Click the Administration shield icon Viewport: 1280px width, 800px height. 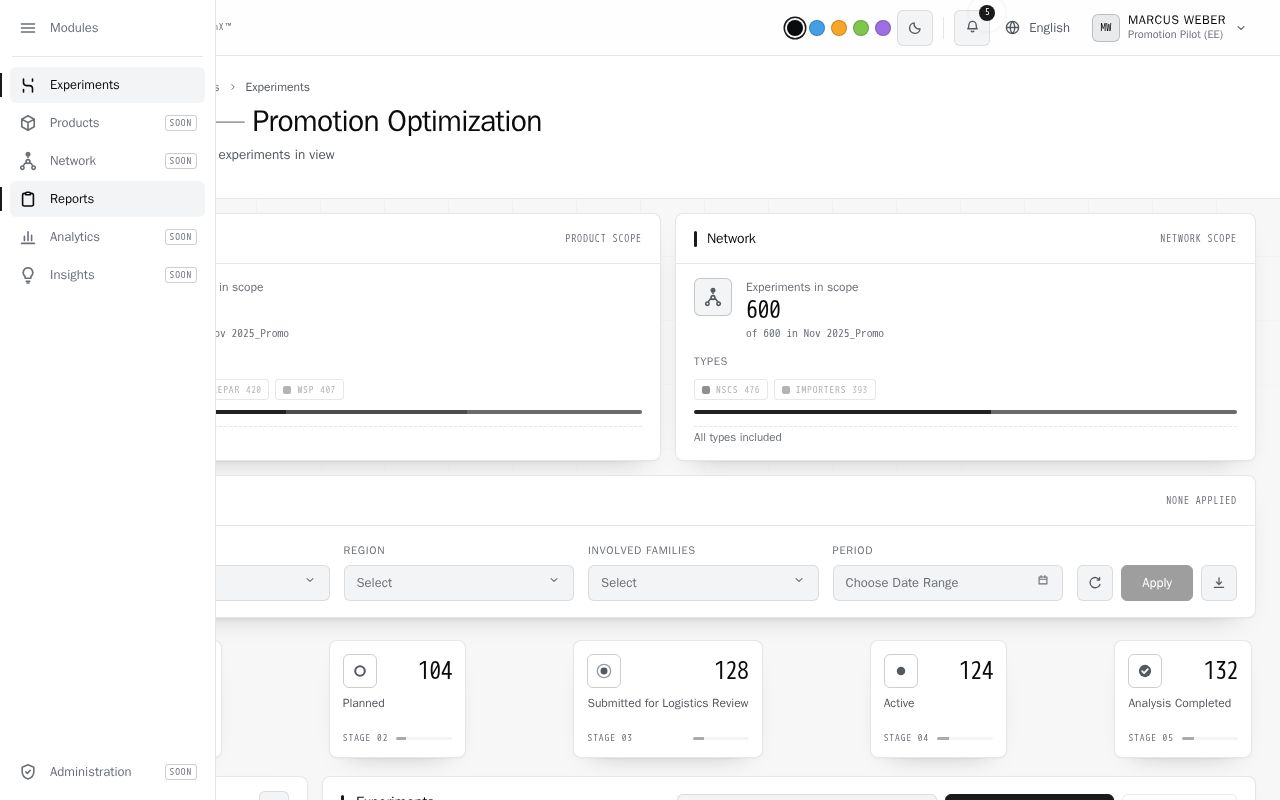point(28,772)
